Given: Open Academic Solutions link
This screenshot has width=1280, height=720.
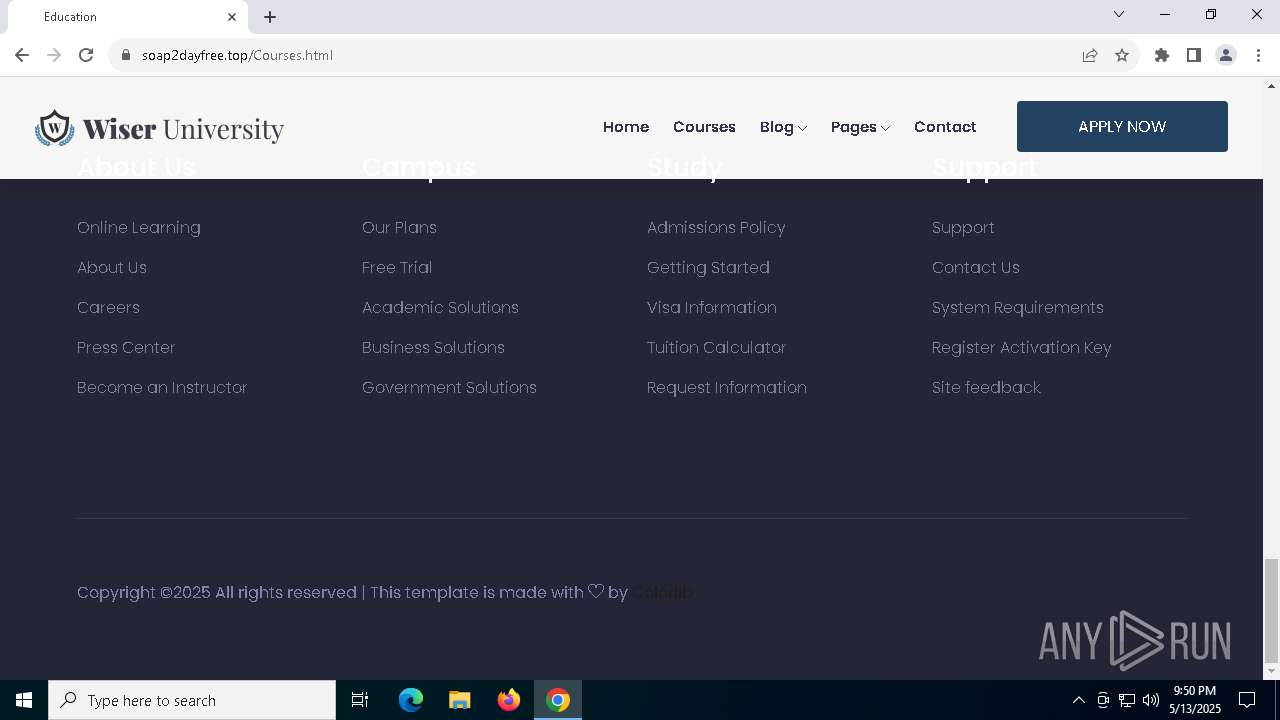Looking at the screenshot, I should click(440, 308).
